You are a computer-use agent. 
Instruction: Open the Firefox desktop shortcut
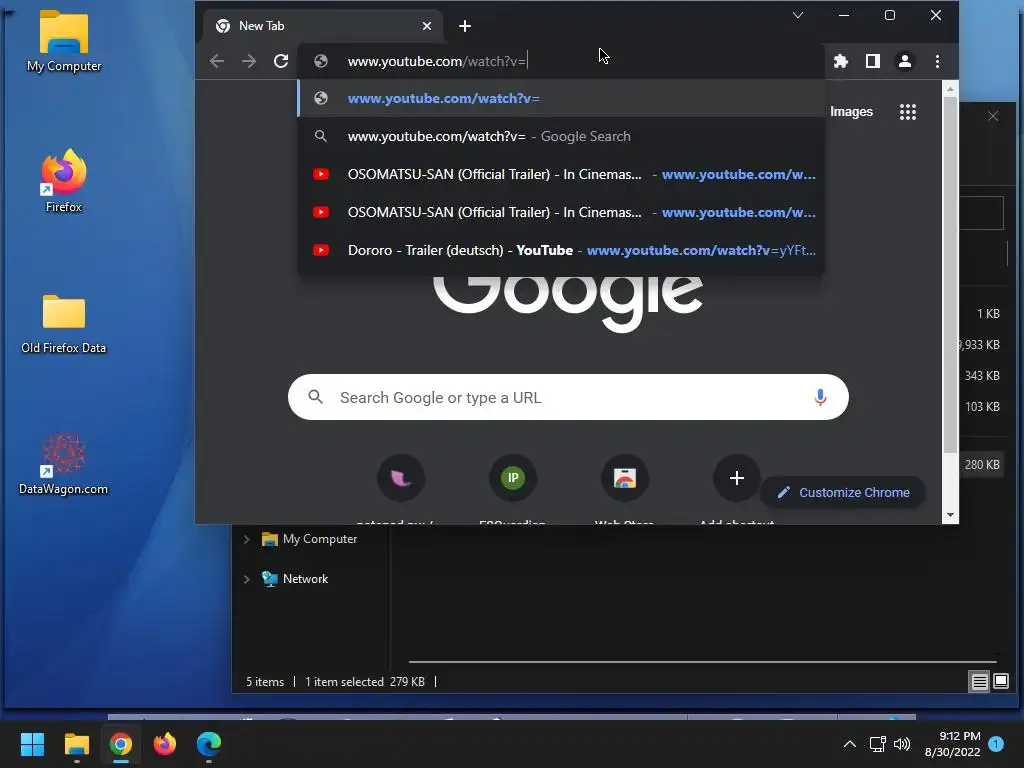click(64, 182)
